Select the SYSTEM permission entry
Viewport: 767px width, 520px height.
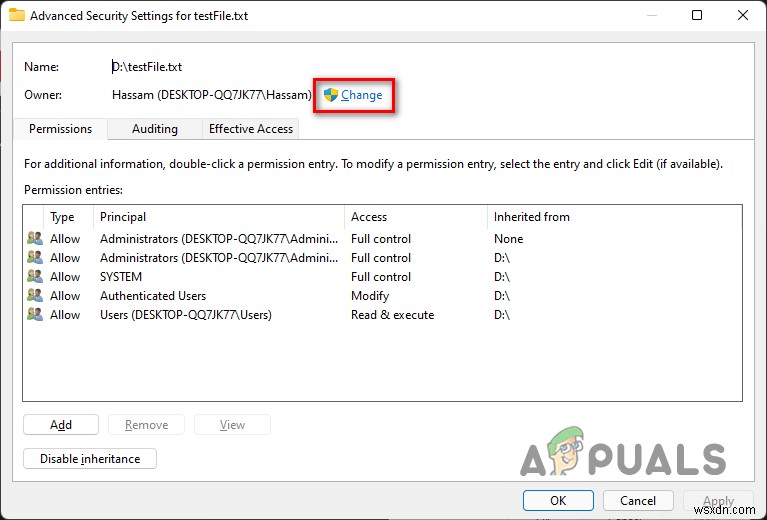point(382,277)
